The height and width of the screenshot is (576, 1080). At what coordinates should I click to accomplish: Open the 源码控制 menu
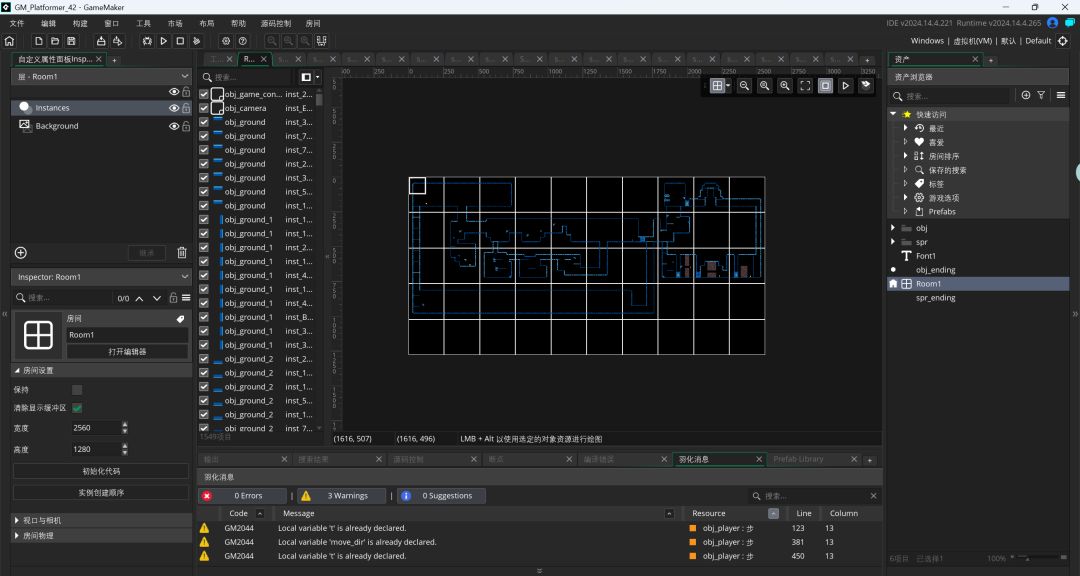click(276, 23)
